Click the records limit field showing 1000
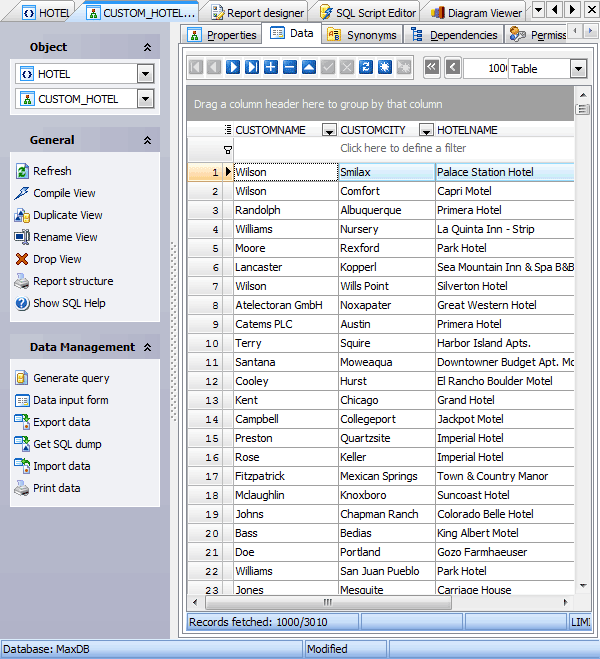Screen dimensions: 600x659 click(486, 69)
